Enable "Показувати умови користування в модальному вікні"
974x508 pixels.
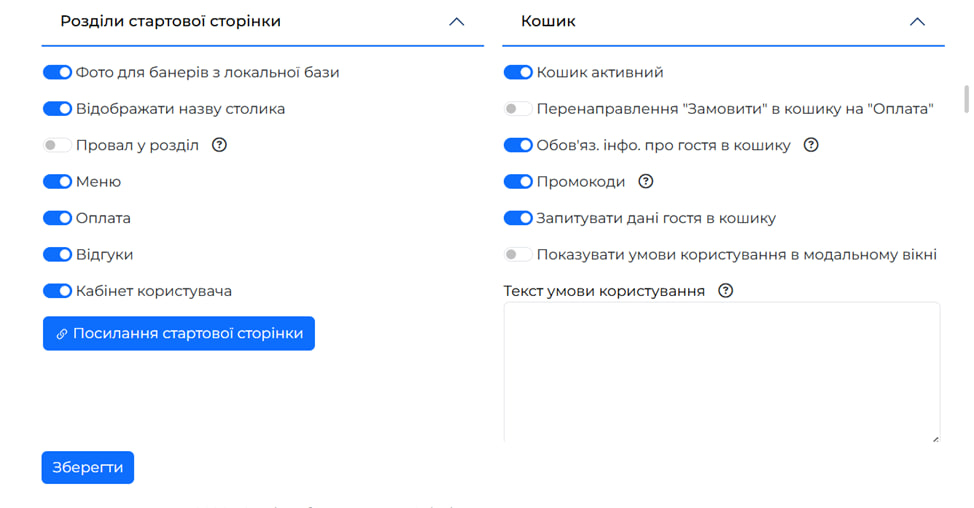click(518, 255)
